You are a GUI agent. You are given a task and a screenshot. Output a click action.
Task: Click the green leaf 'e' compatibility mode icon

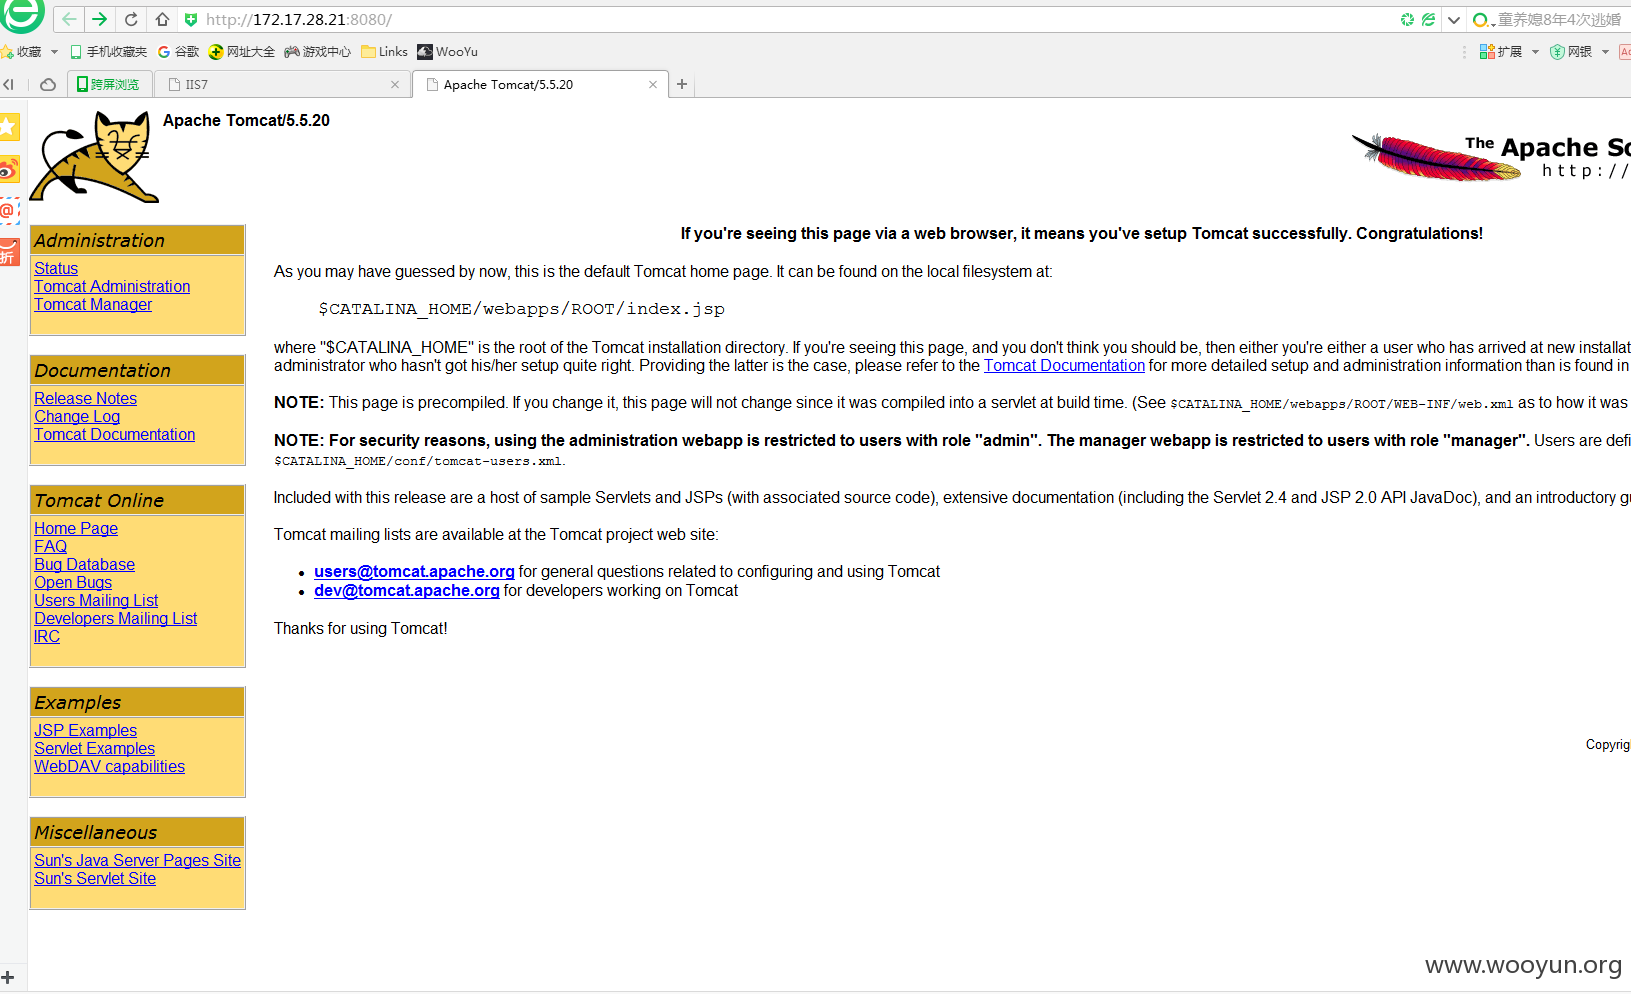pyautogui.click(x=1429, y=19)
